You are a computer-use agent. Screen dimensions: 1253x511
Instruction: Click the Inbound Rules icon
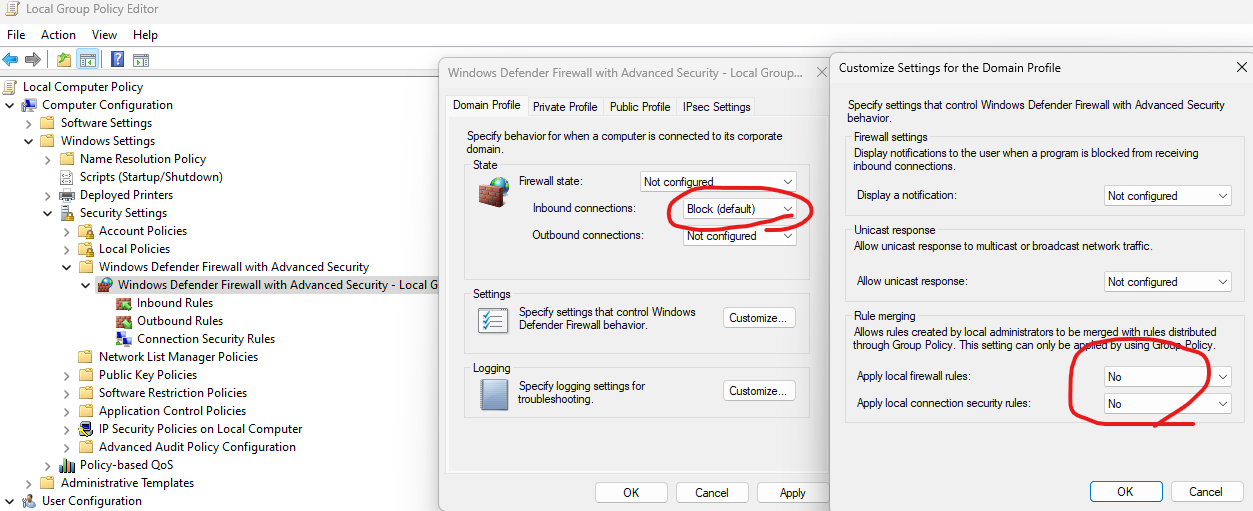(x=124, y=303)
